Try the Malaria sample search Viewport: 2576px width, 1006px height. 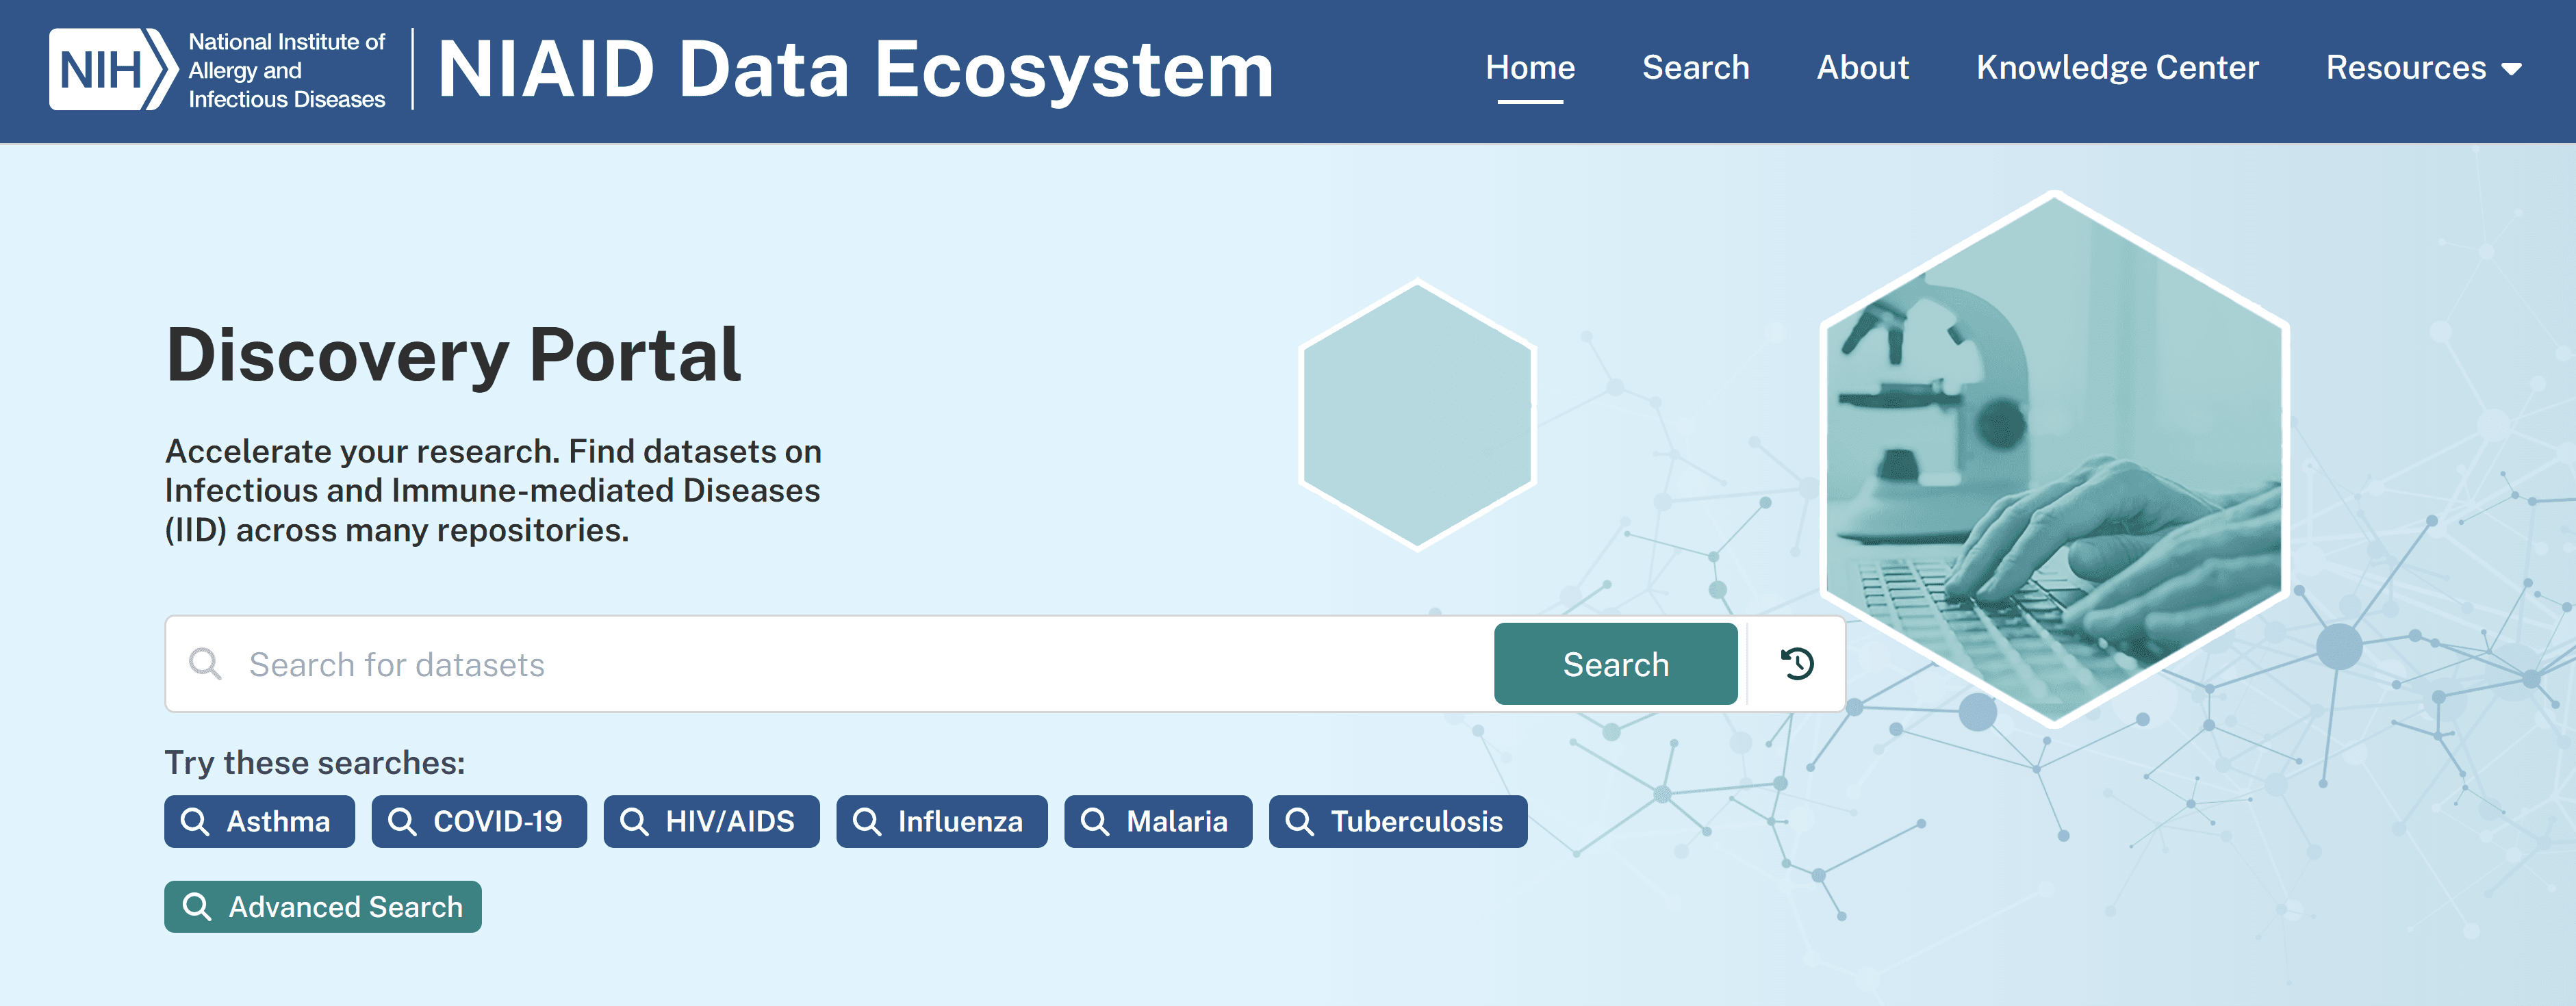pyautogui.click(x=1158, y=821)
